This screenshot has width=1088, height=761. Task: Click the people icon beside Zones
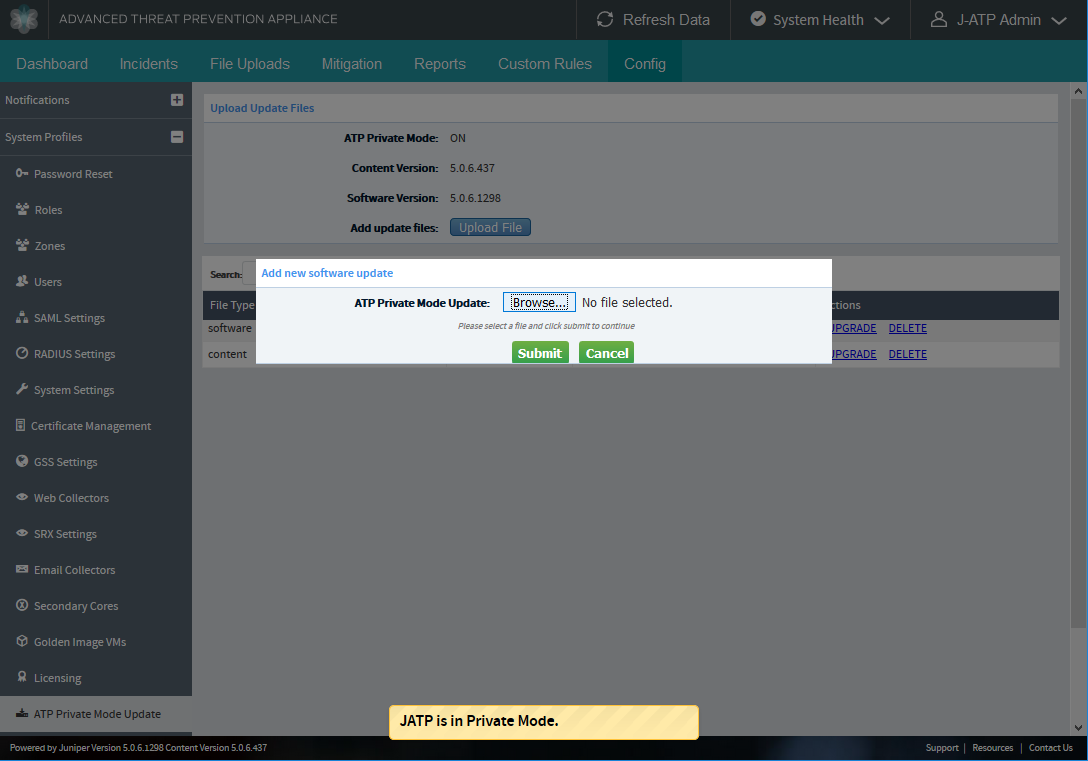click(x=22, y=245)
